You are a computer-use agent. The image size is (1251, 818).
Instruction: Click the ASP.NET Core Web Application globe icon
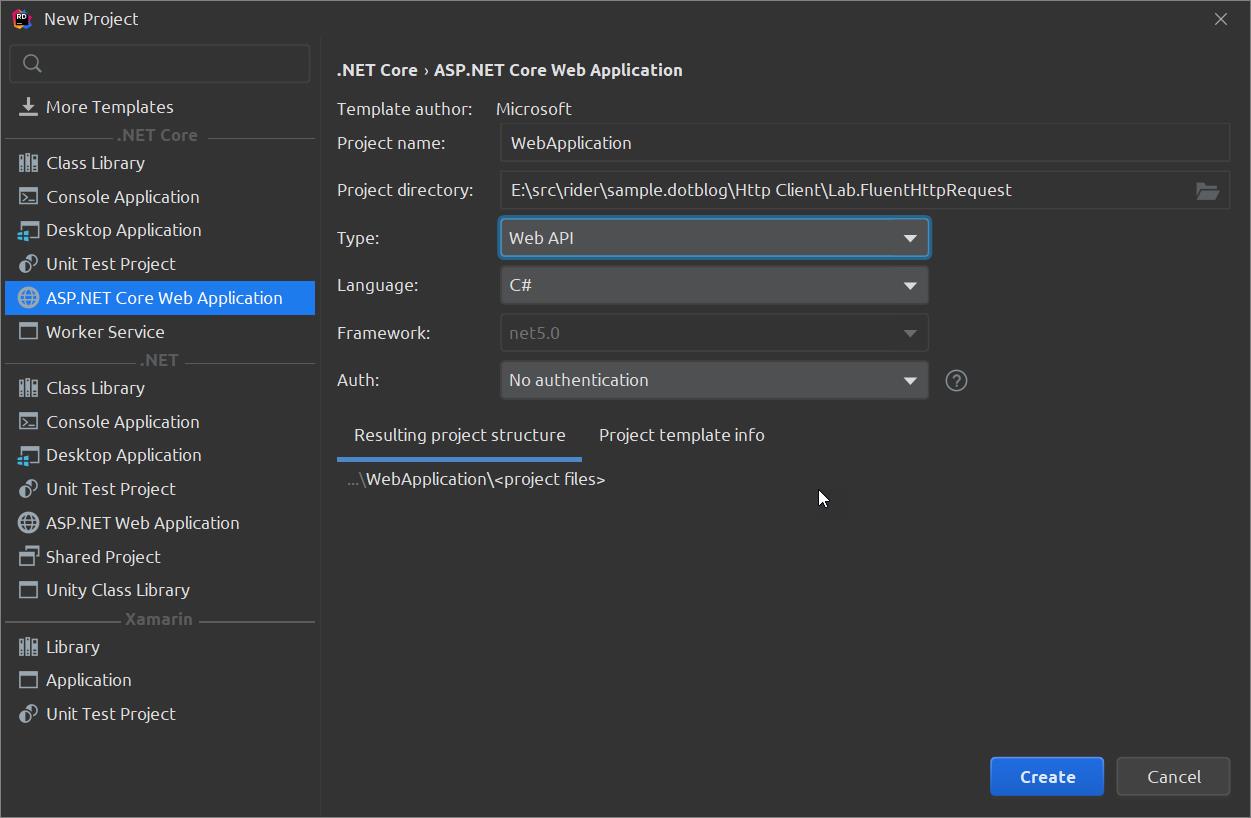[28, 298]
